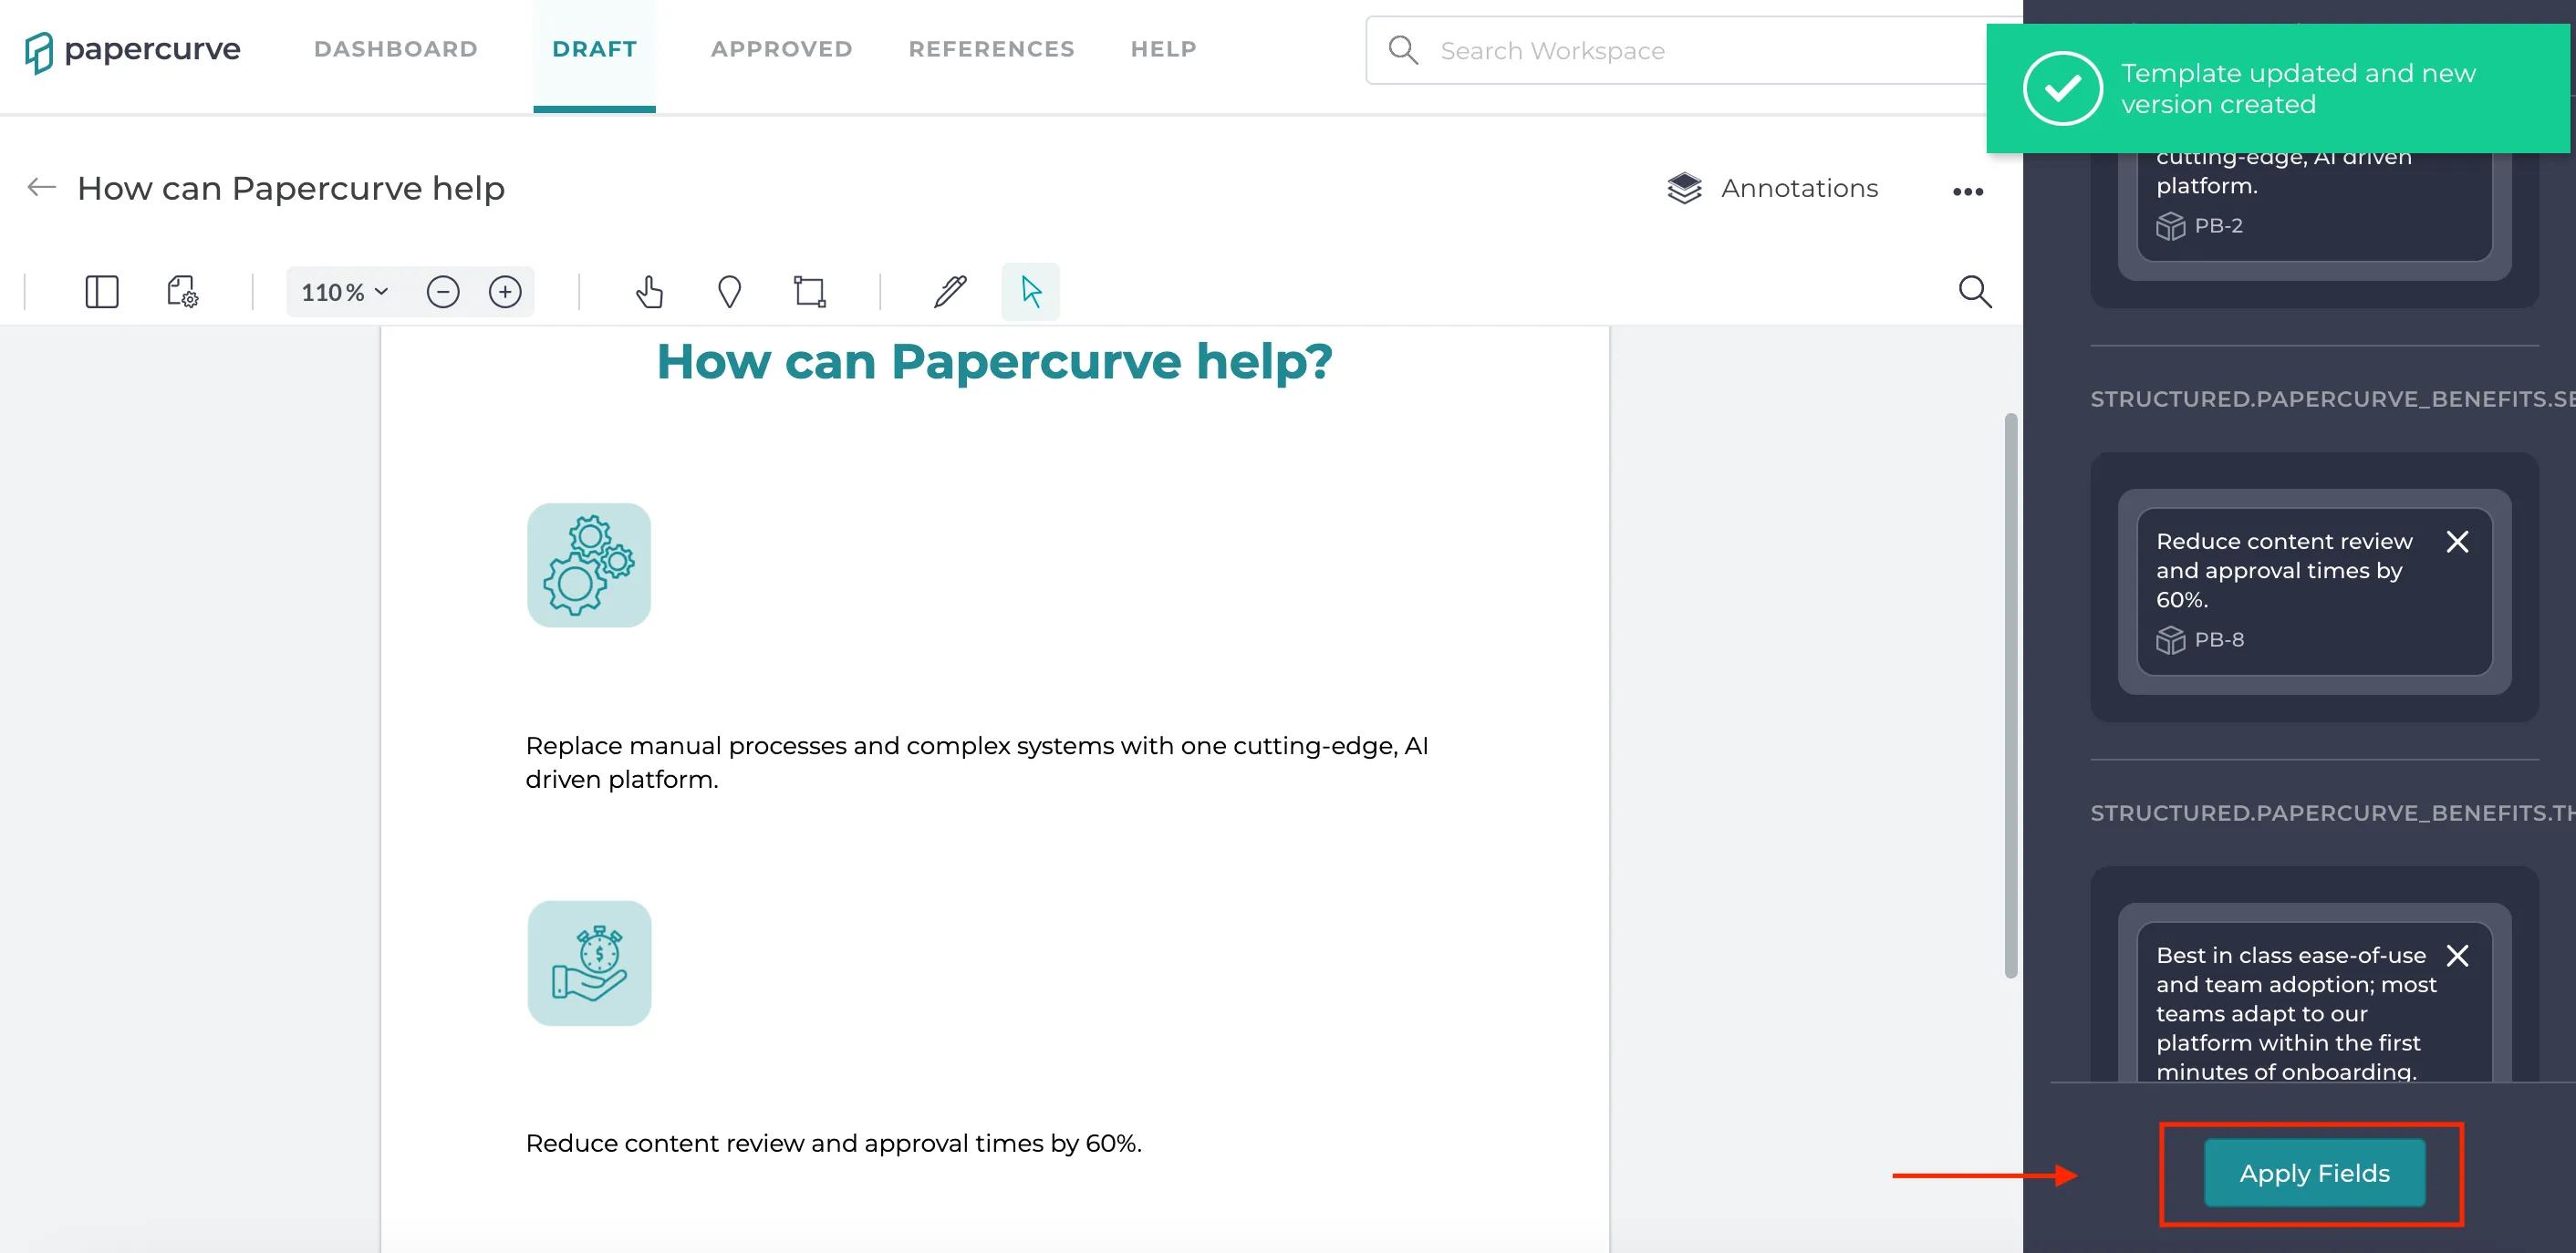Activate the arrow selection pointer tool

1031,292
